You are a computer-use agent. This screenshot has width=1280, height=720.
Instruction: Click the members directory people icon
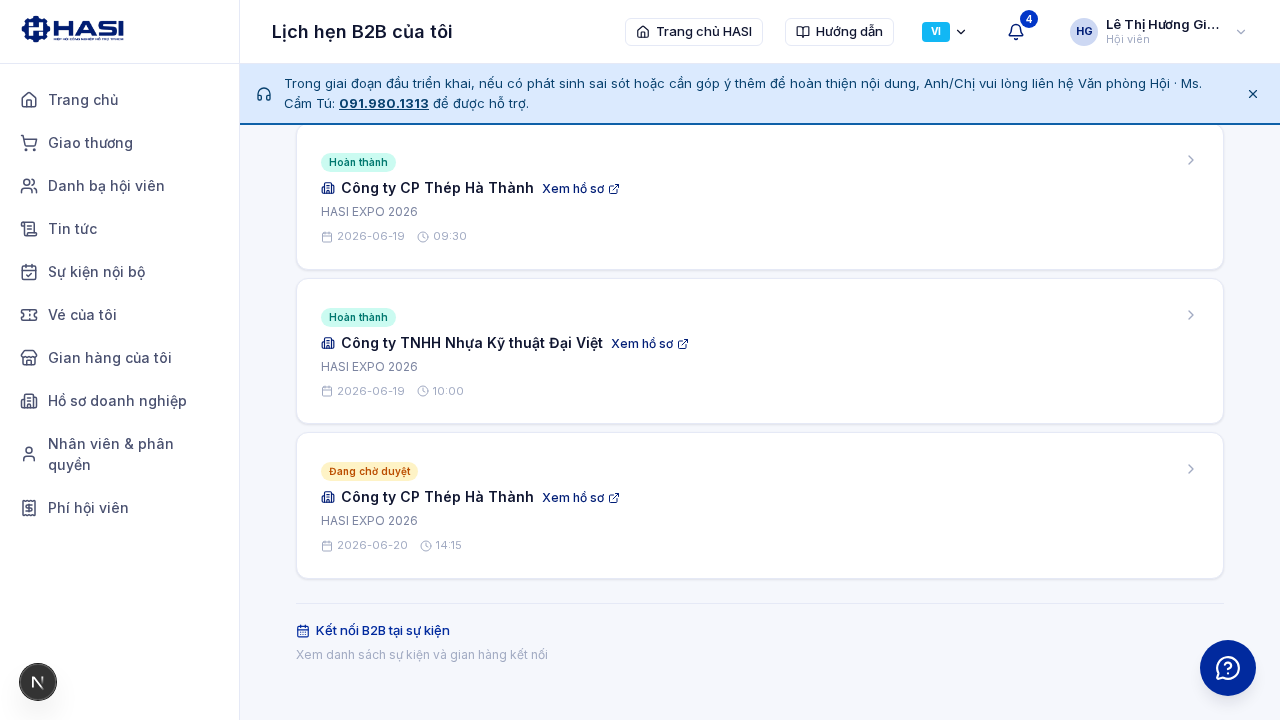[29, 186]
